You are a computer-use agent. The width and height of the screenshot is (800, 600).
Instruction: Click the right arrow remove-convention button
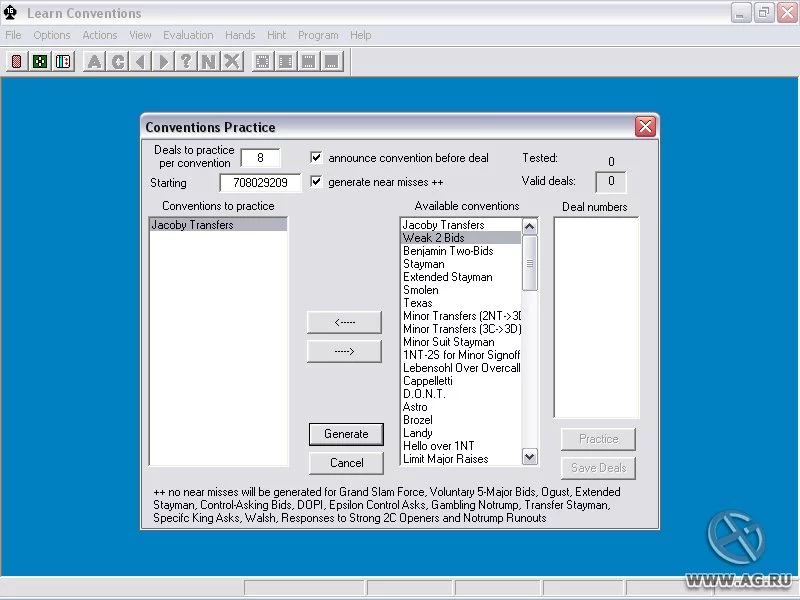pos(344,352)
